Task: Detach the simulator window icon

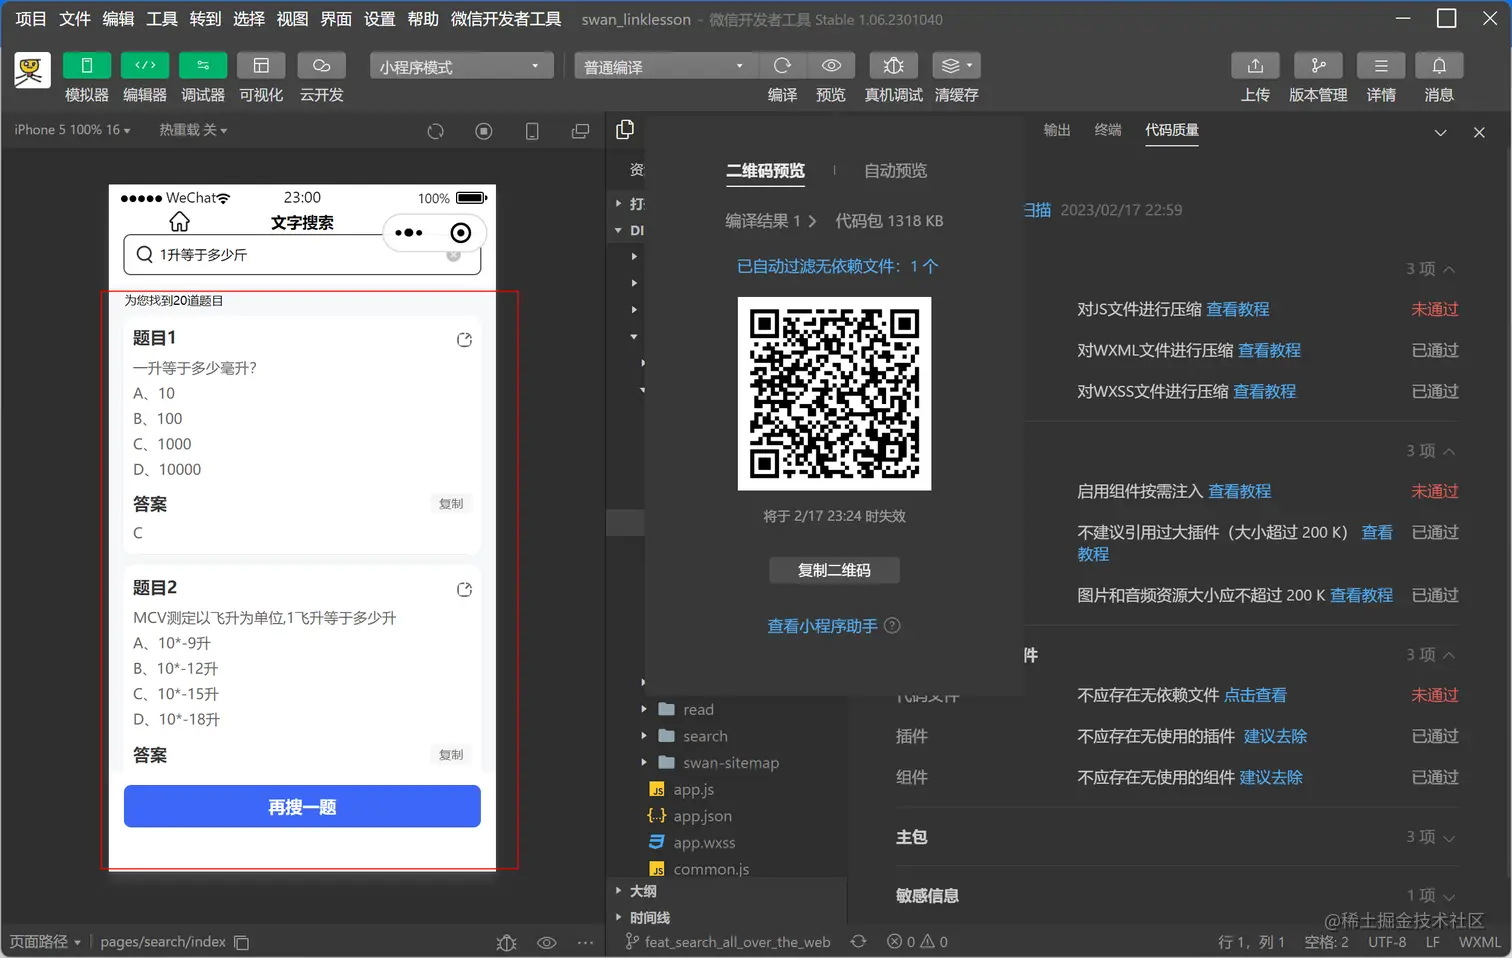Action: 580,131
